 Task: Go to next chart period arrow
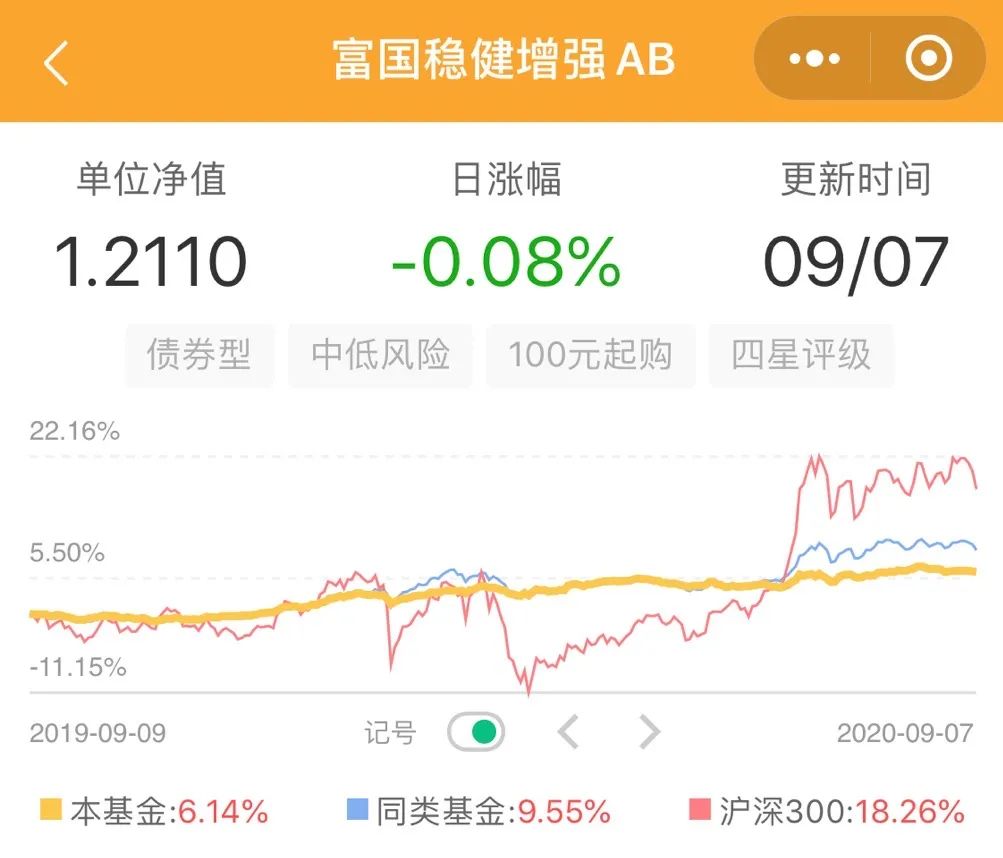point(649,731)
